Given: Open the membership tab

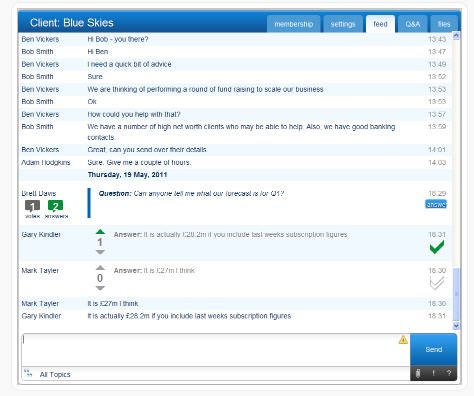Looking at the screenshot, I should pos(294,24).
